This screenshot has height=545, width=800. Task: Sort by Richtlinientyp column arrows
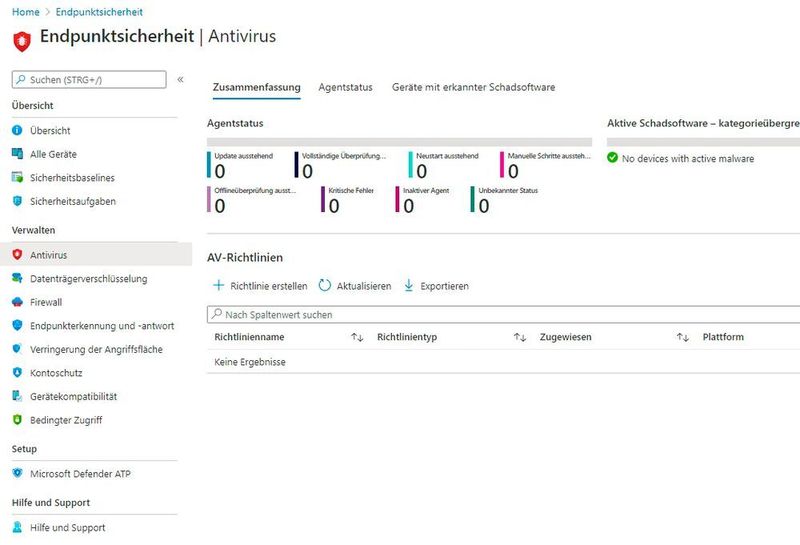coord(520,337)
